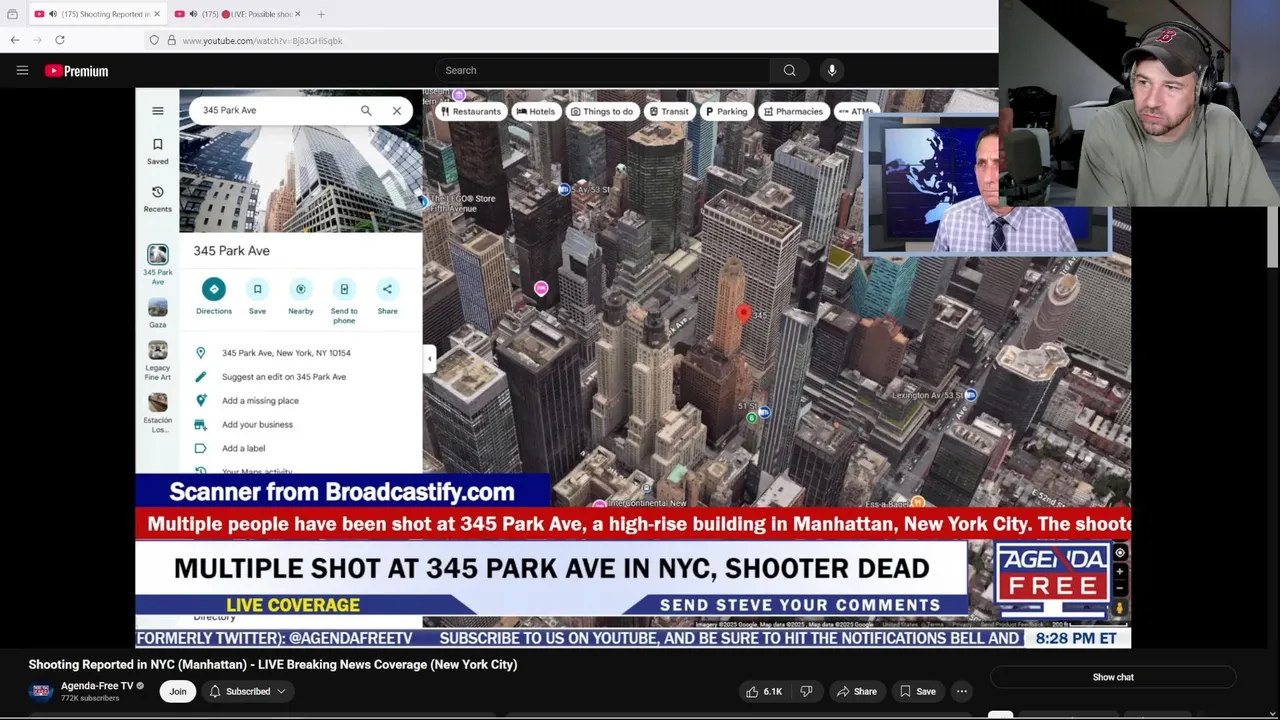The width and height of the screenshot is (1280, 720).
Task: Open the browser tab overview icon
Action: (12, 14)
